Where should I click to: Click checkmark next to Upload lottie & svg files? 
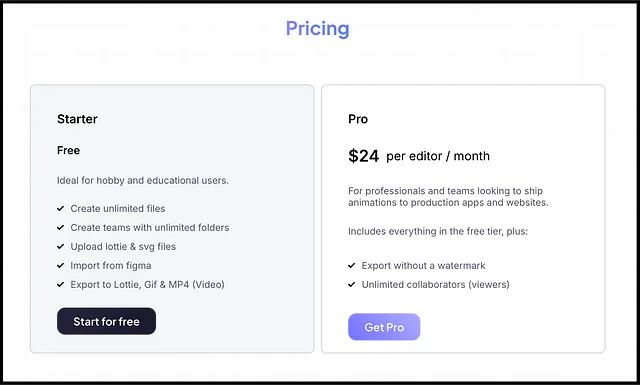click(x=61, y=247)
